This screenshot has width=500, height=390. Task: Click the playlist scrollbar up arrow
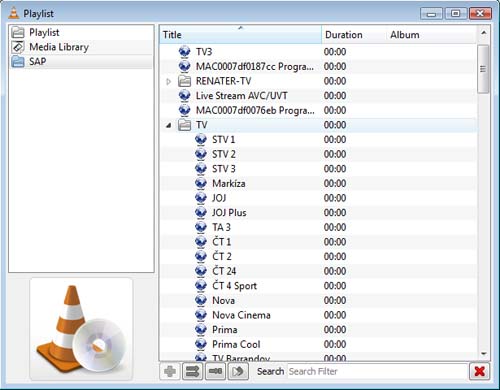coord(484,33)
